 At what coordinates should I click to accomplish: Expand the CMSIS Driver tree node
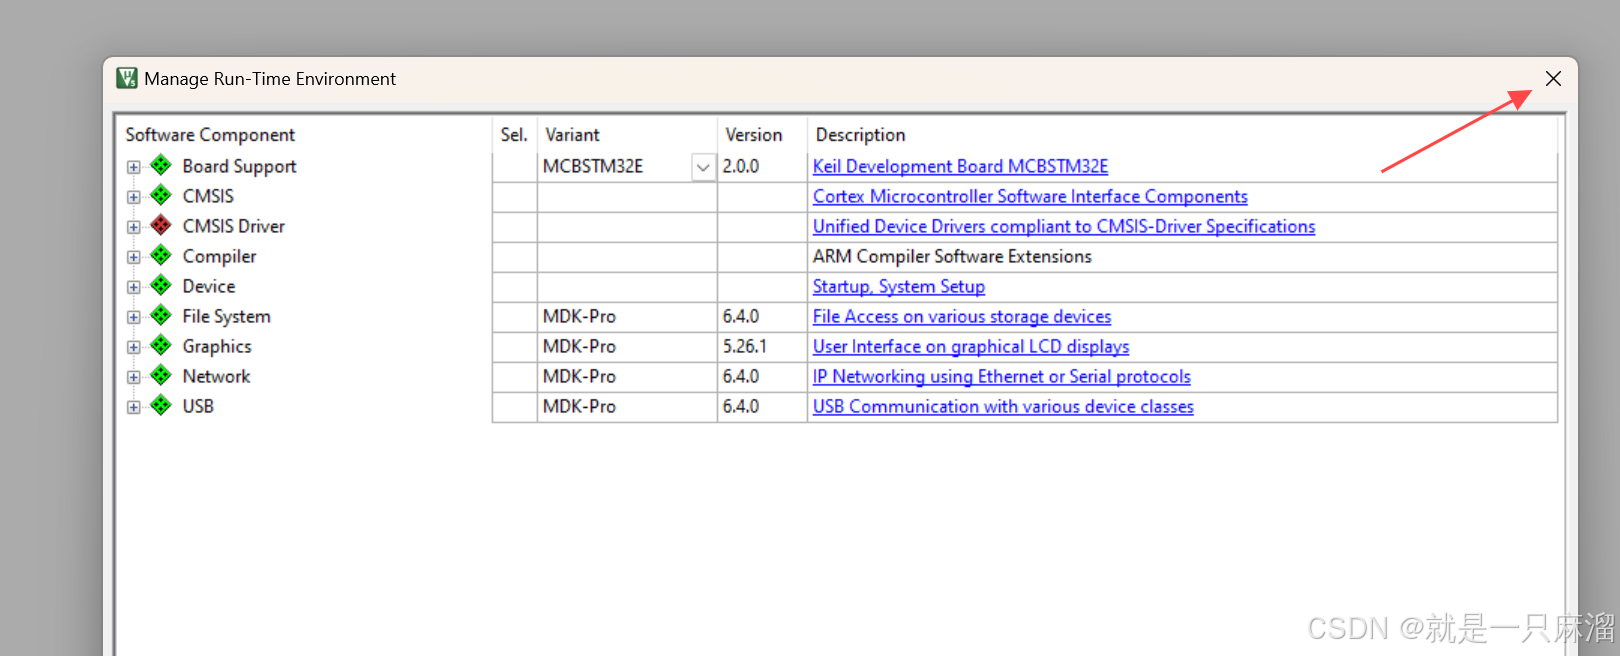click(x=133, y=227)
